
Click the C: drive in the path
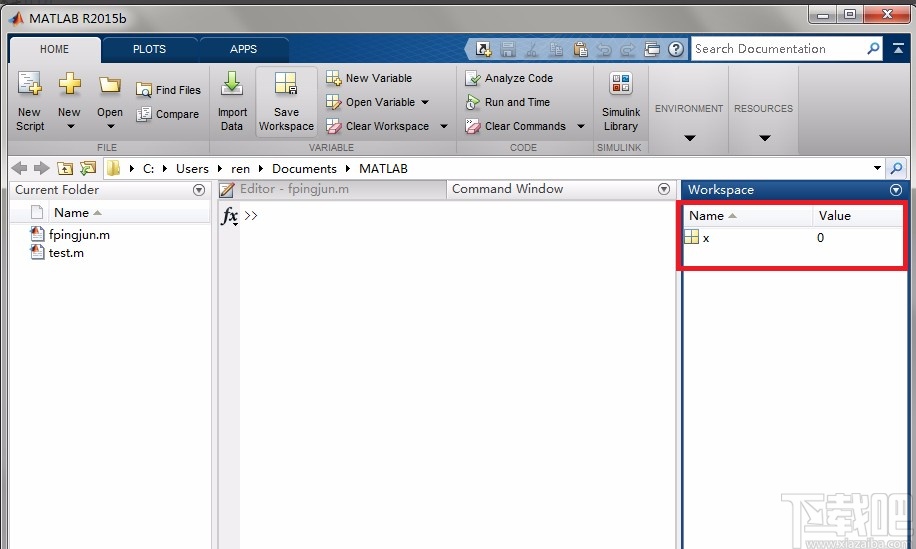(148, 169)
